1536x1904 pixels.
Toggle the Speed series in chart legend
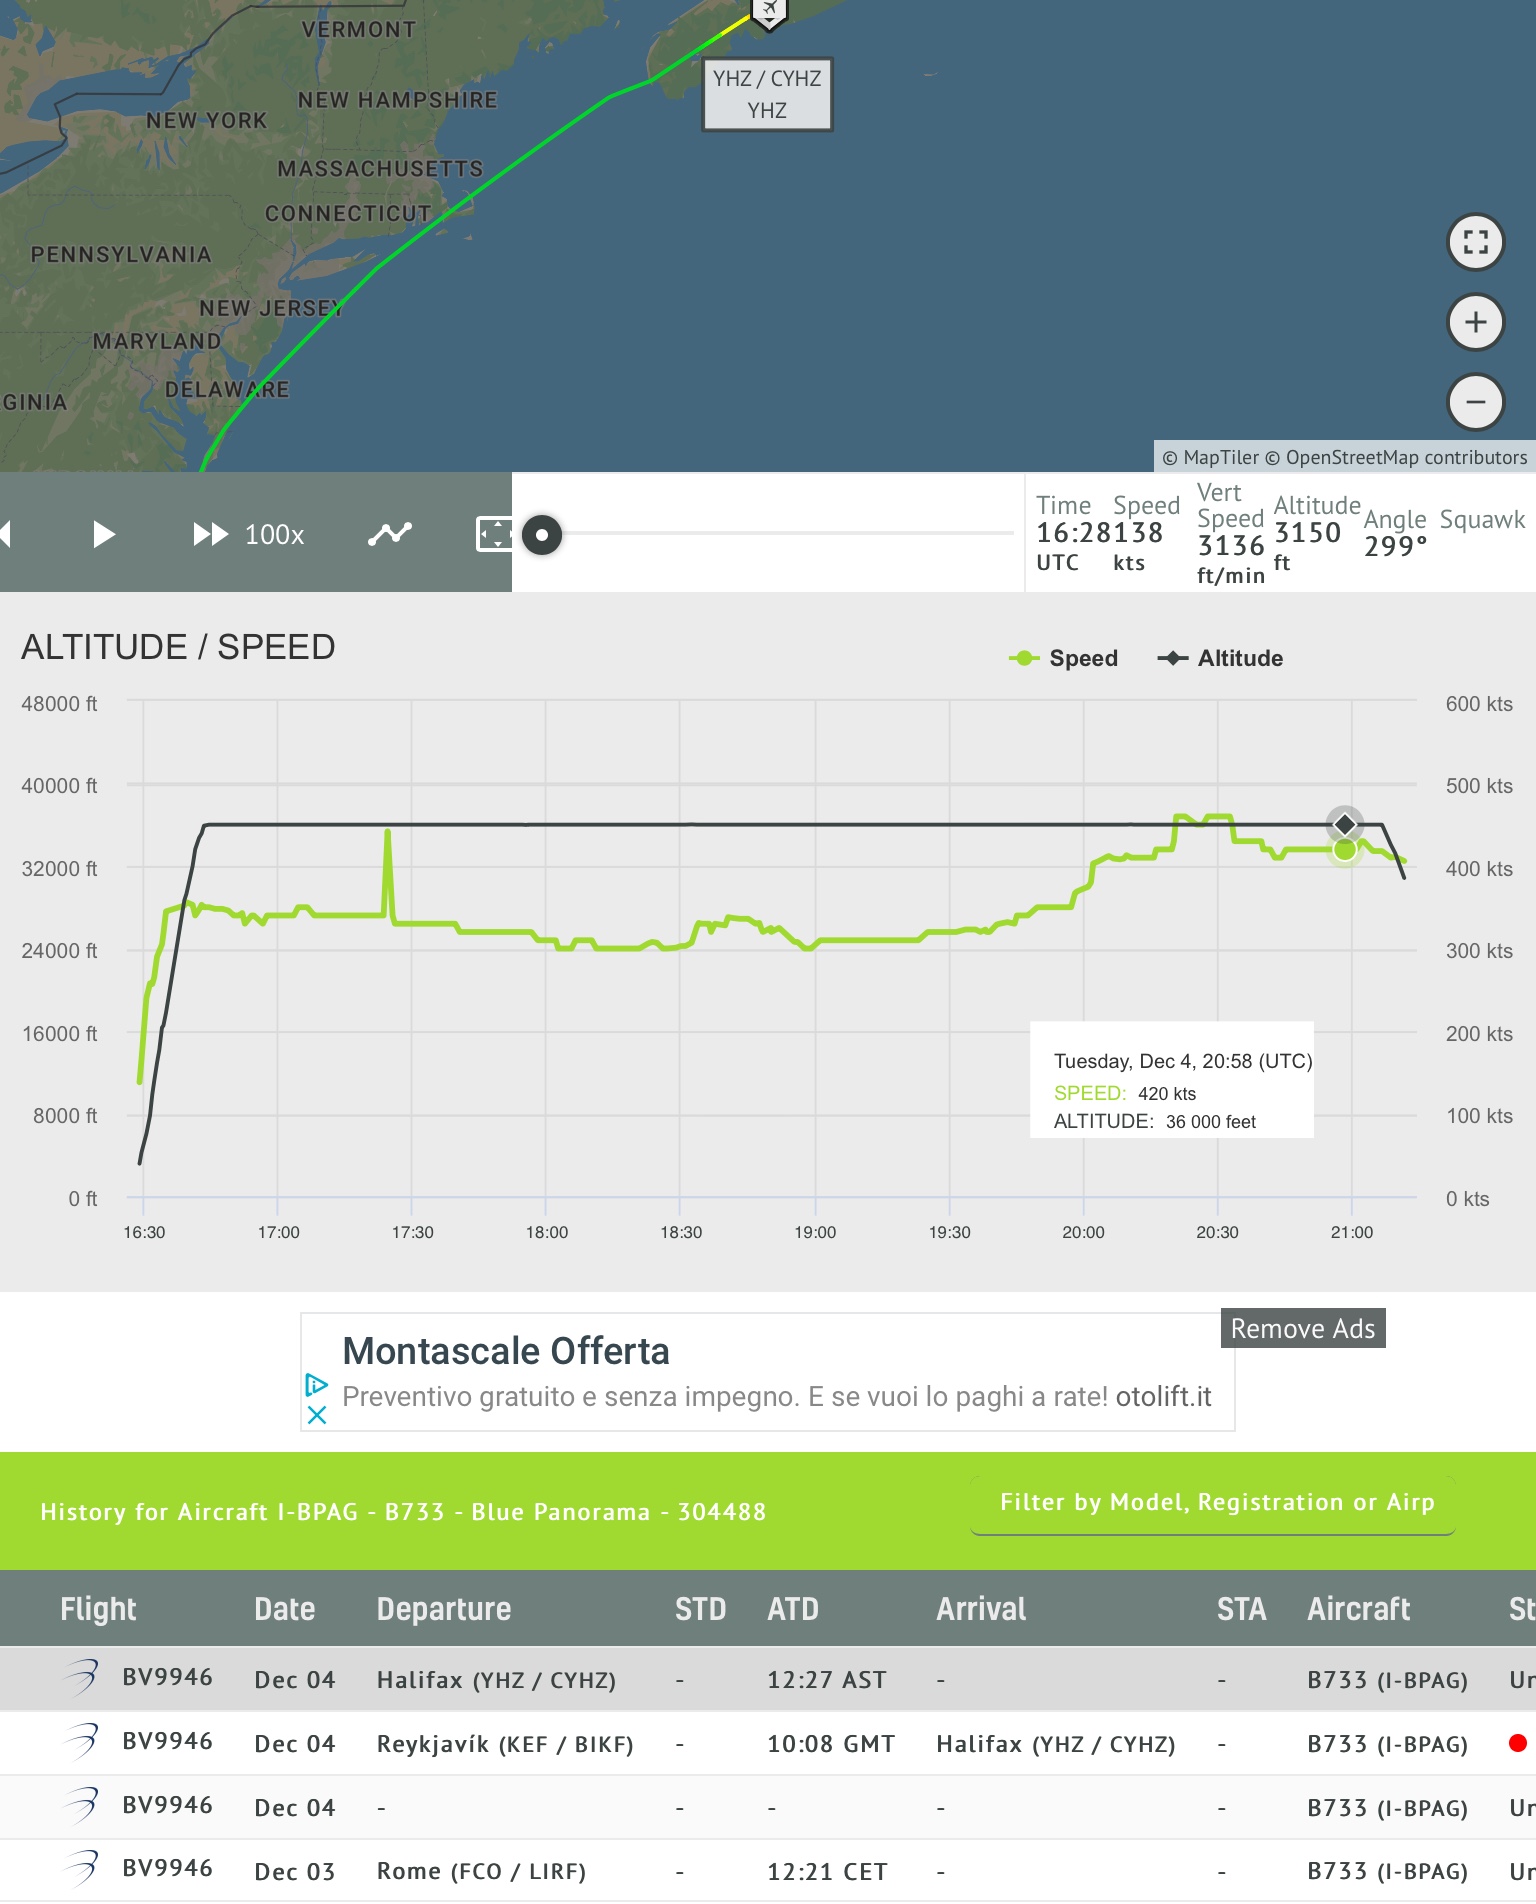[x=1064, y=658]
